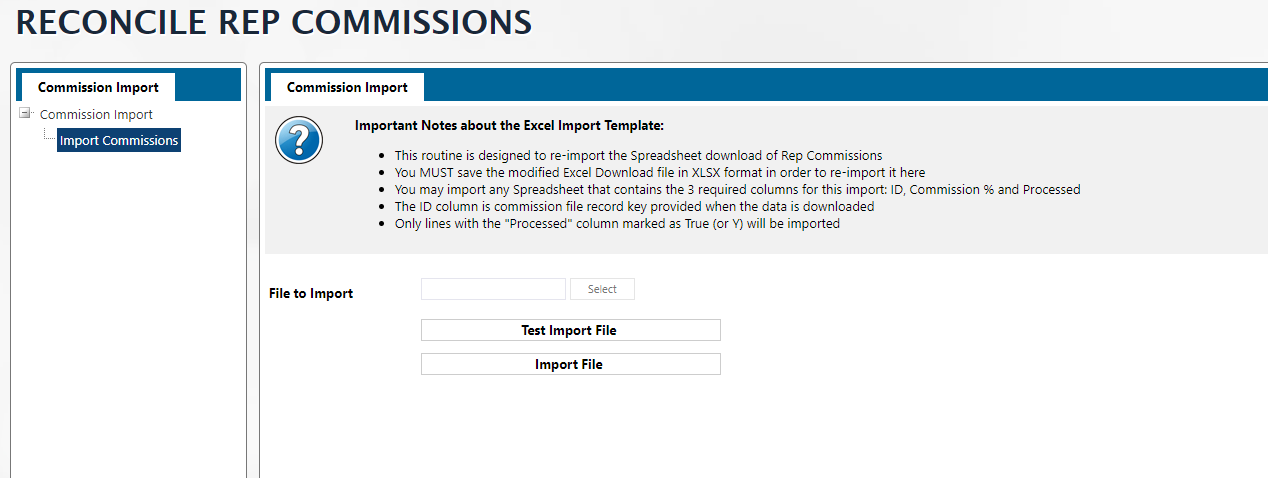Click the blue question mark help icon
This screenshot has width=1268, height=478.
click(298, 139)
